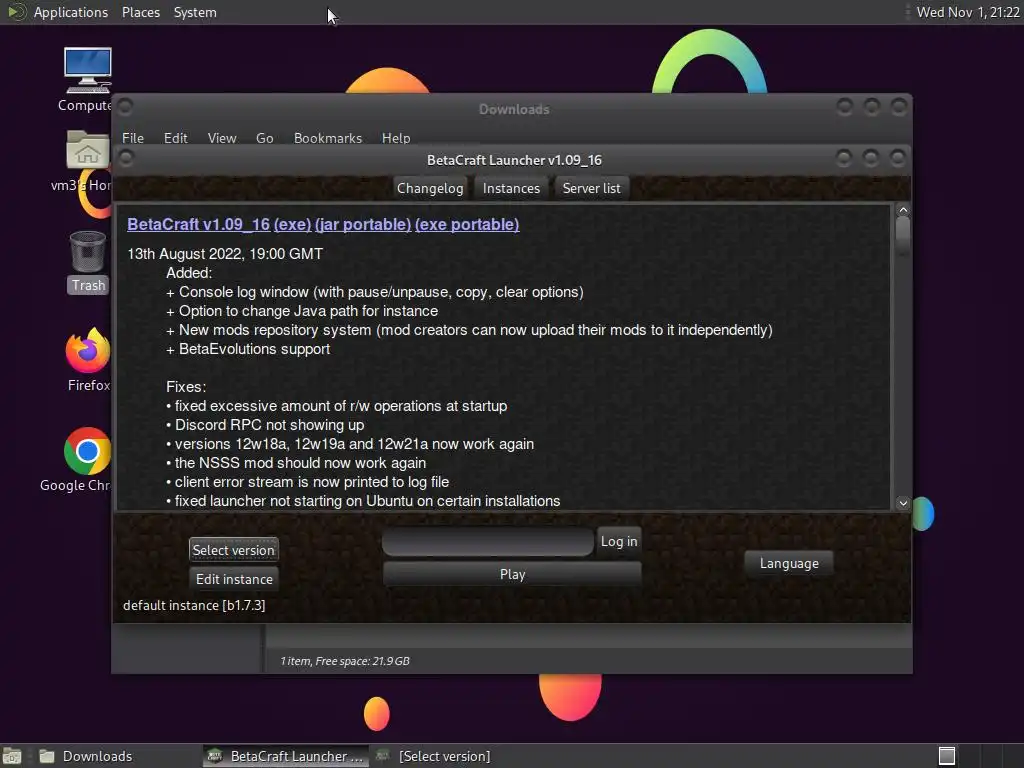1024x768 pixels.
Task: Open File menu in Downloads window
Action: (x=133, y=138)
